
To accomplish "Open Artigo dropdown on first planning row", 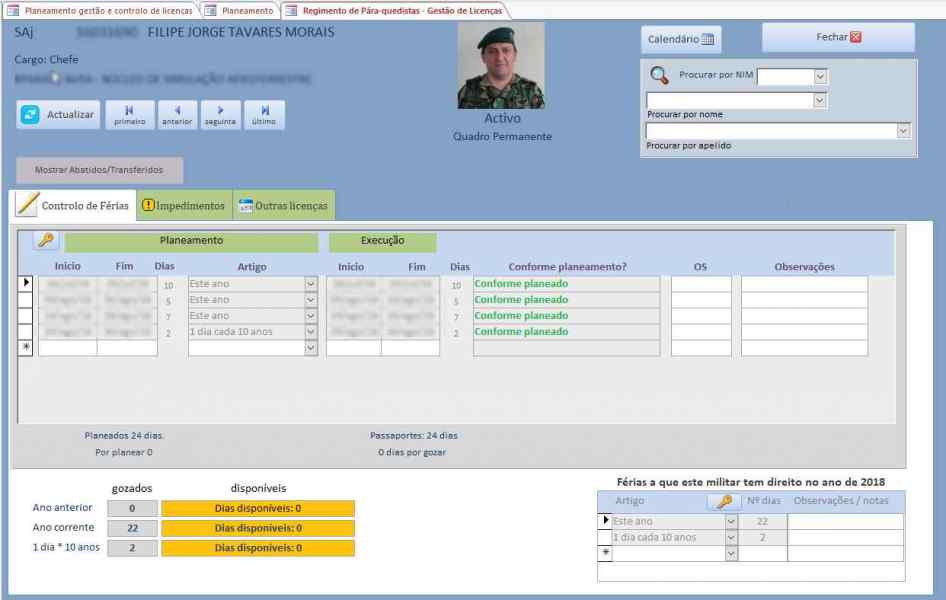I will 310,284.
